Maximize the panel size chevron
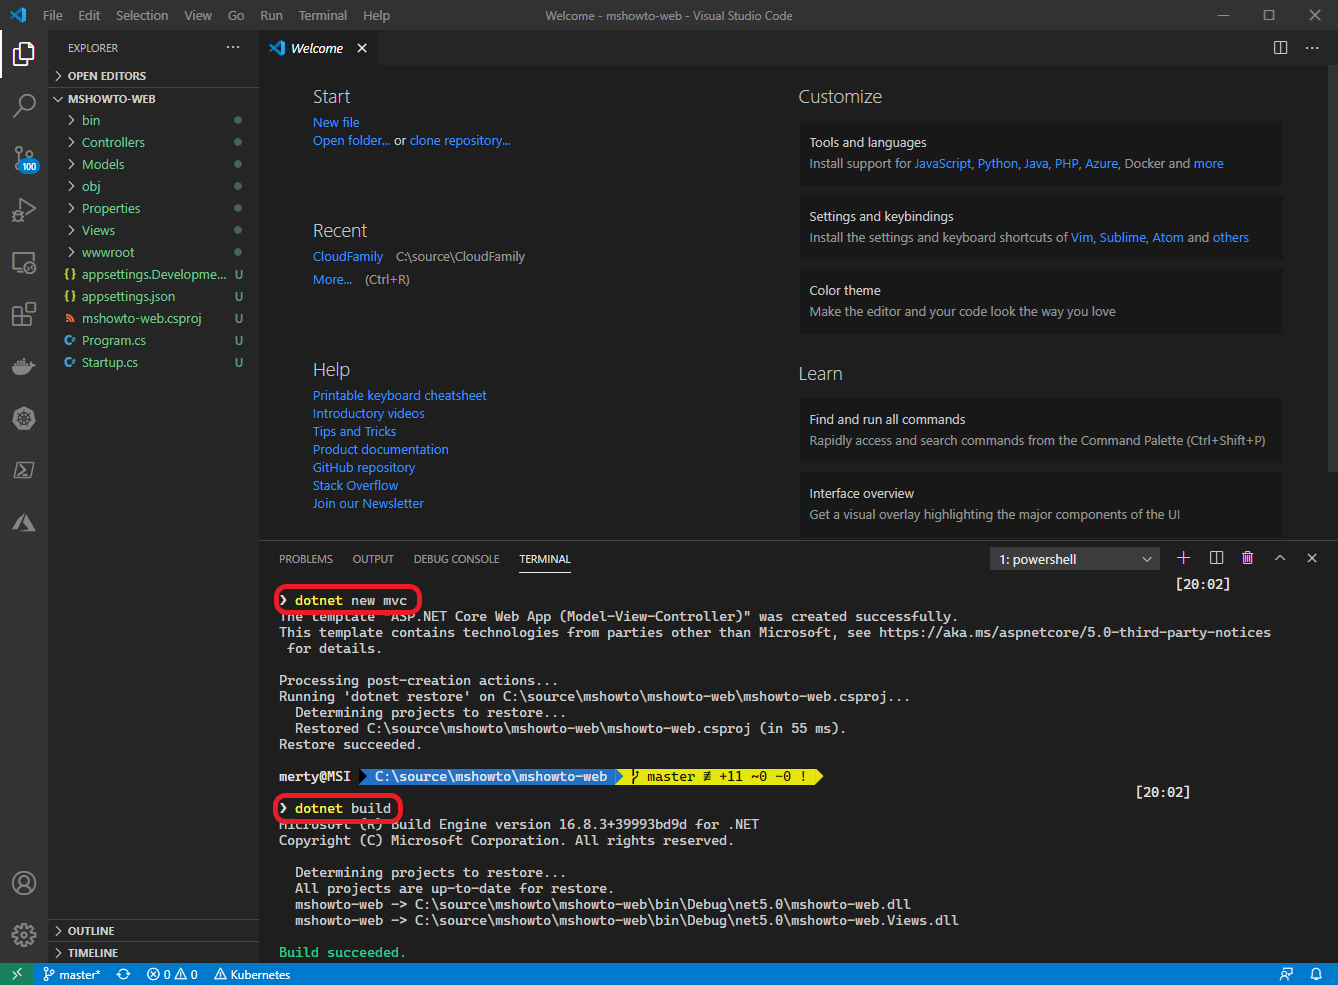Viewport: 1338px width, 985px height. (x=1280, y=558)
